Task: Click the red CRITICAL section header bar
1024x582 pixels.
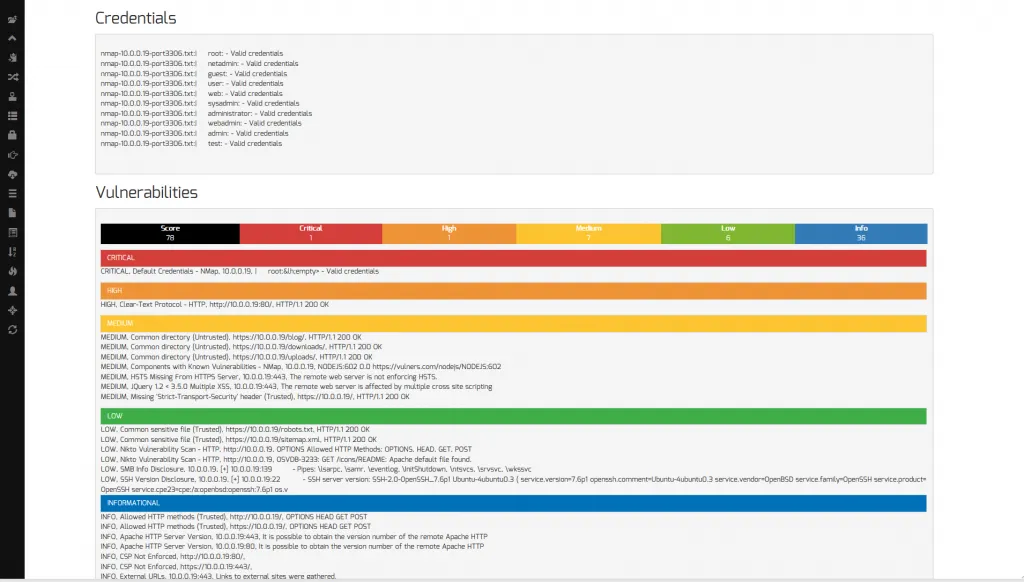Action: pos(513,258)
